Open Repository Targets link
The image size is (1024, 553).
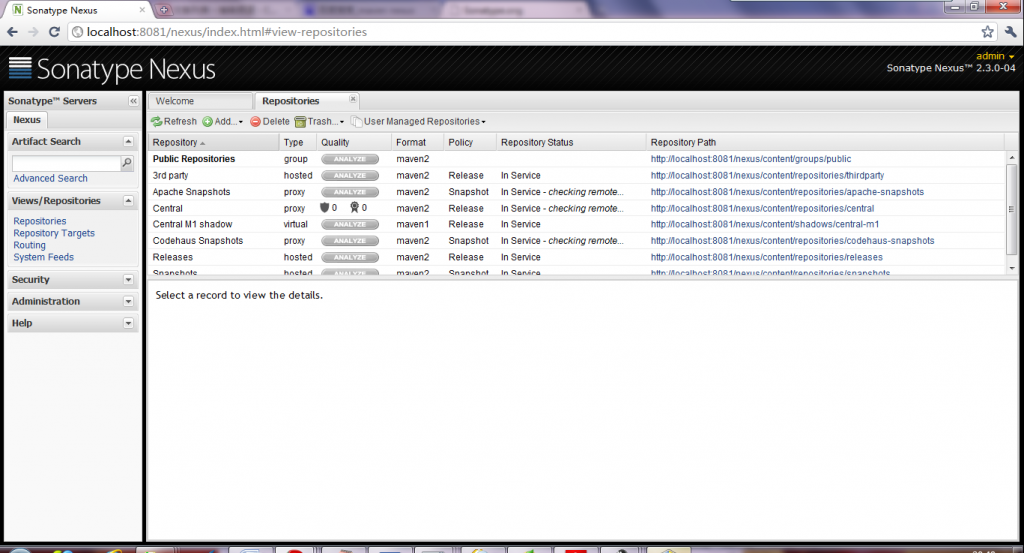pyautogui.click(x=54, y=233)
